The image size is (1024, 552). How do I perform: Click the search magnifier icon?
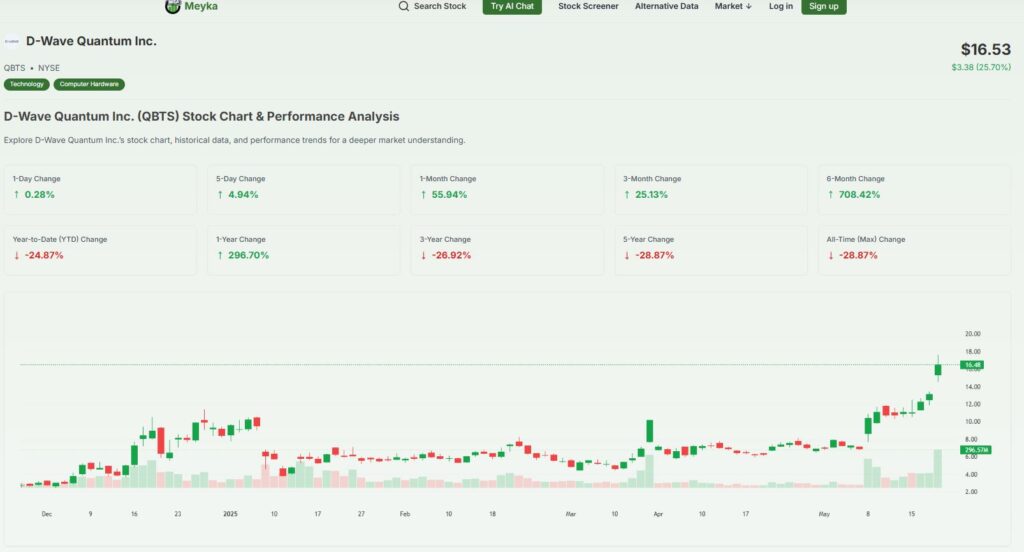point(404,6)
